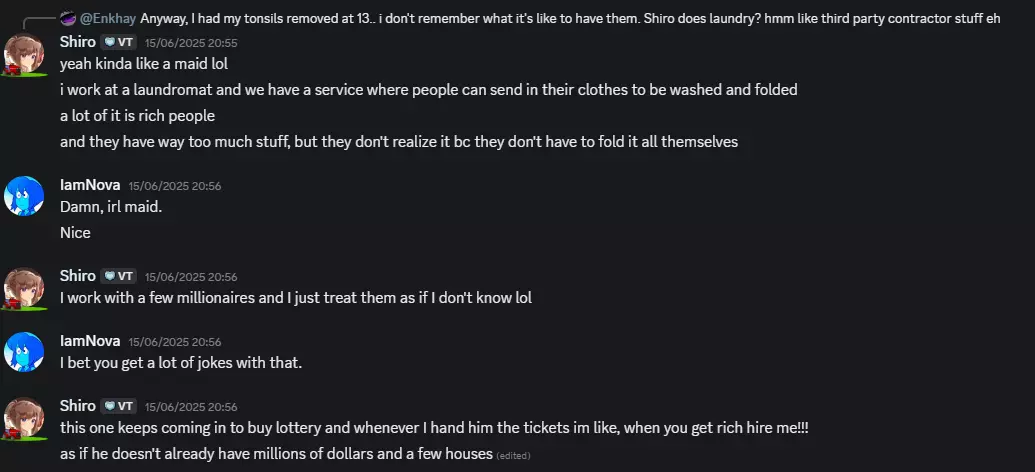1035x472 pixels.
Task: Click the IamNova username above "Damn, irl maid."
Action: pos(90,185)
